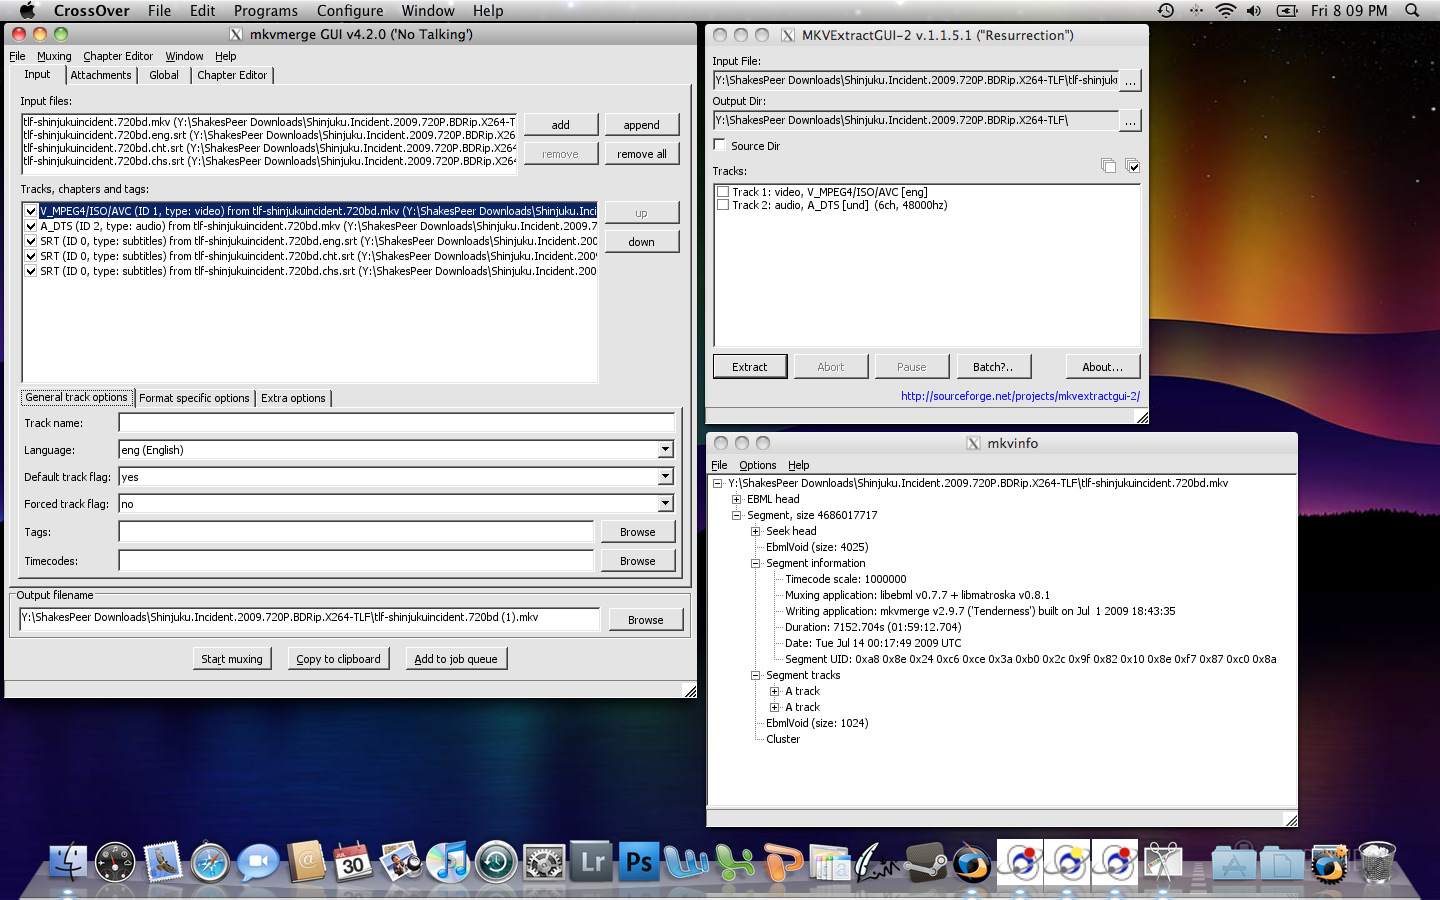Uncheck the A_DTS audio track in mkvmerge
1440x900 pixels.
coord(31,226)
